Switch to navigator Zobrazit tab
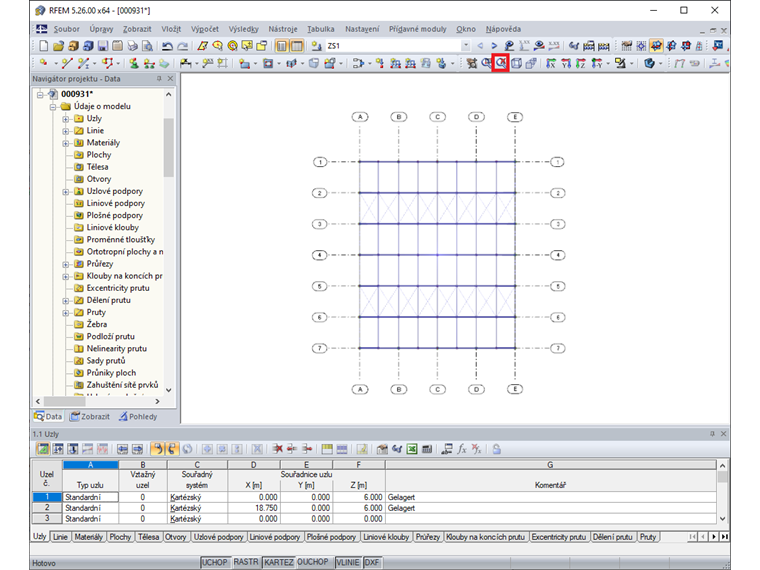The width and height of the screenshot is (760, 570). [90, 416]
